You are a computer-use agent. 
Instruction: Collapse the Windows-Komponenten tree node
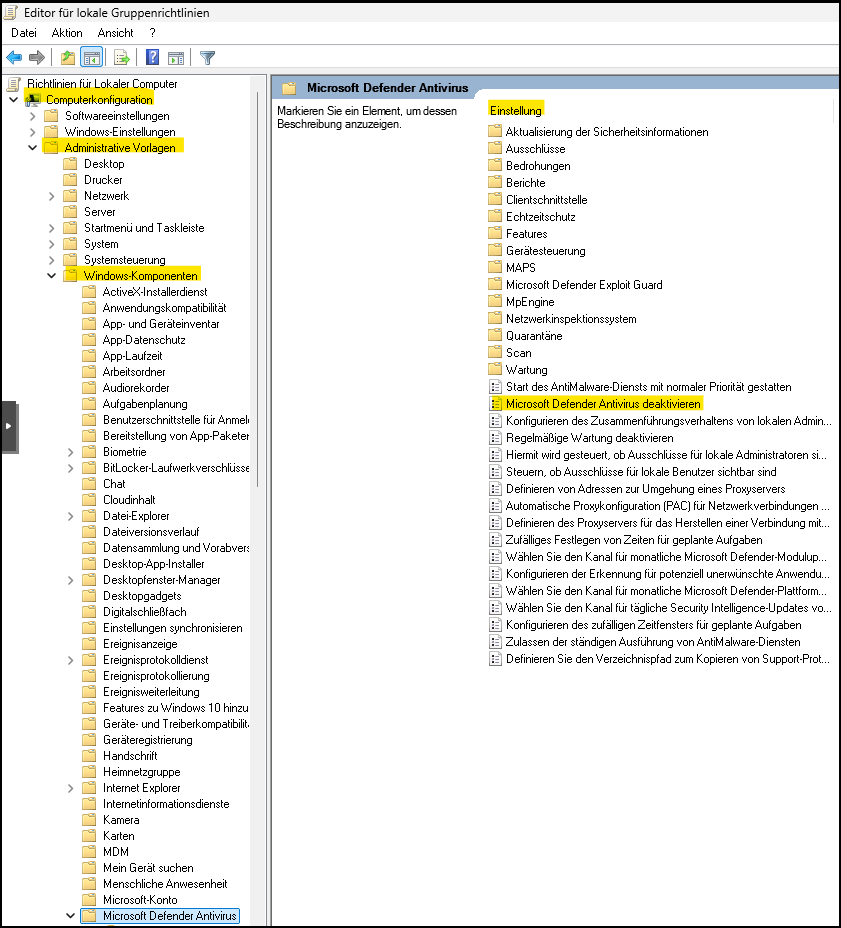(51, 275)
